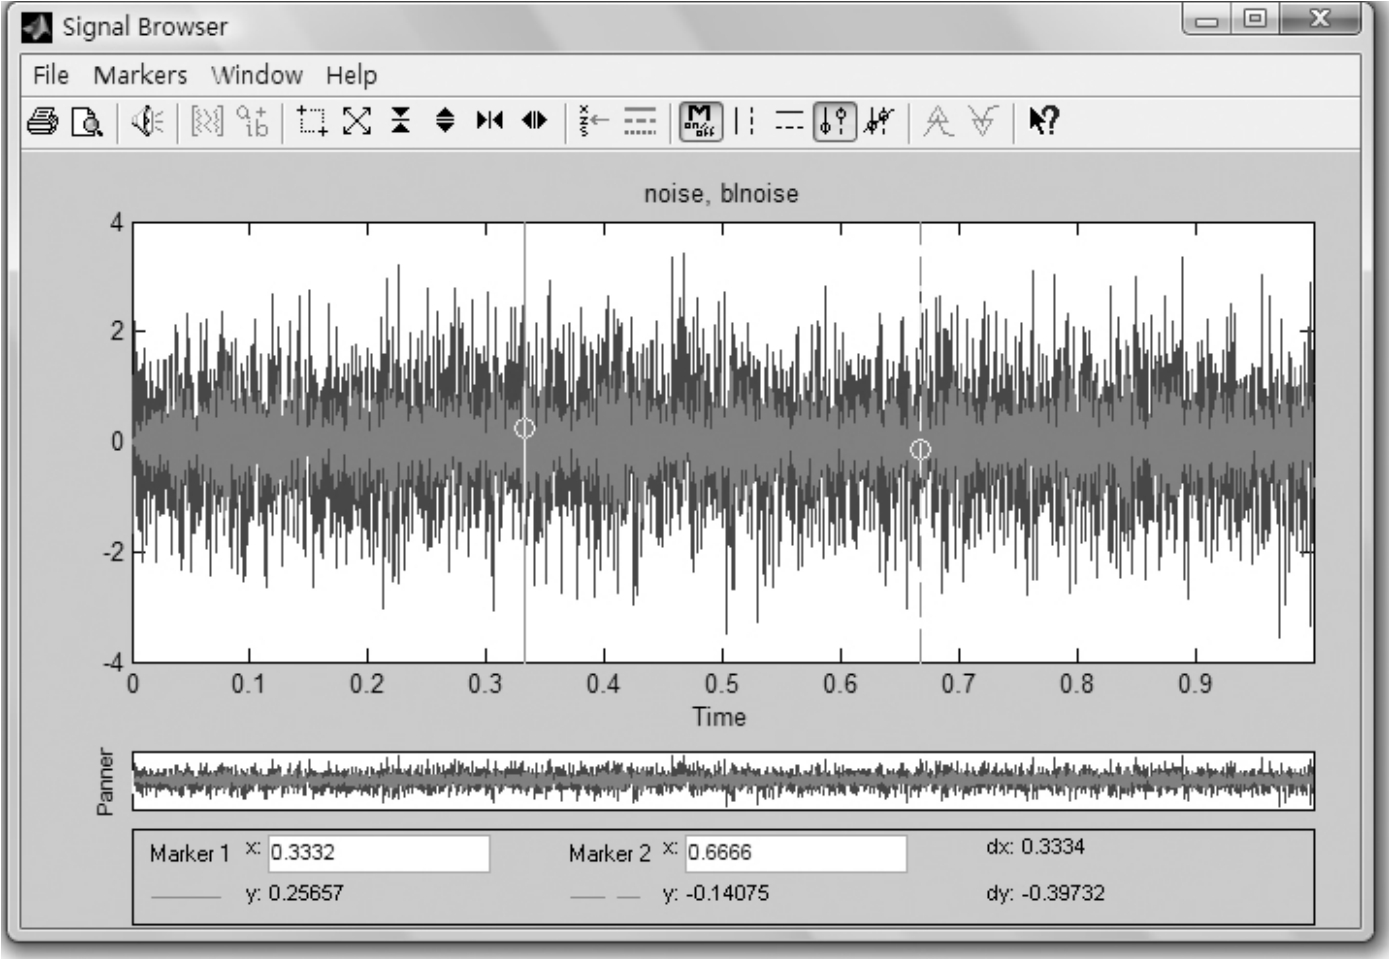
Task: Click the Array Signals toolbar icon
Action: click(207, 122)
